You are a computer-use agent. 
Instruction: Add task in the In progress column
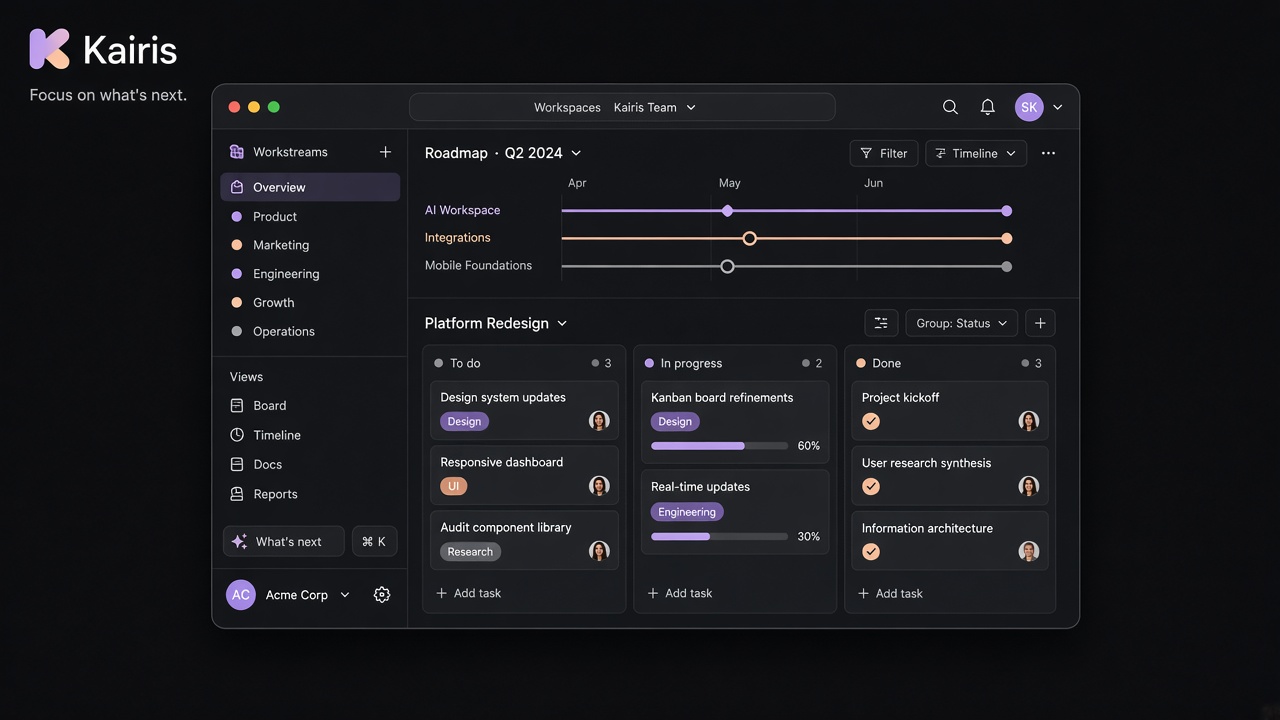coord(680,593)
